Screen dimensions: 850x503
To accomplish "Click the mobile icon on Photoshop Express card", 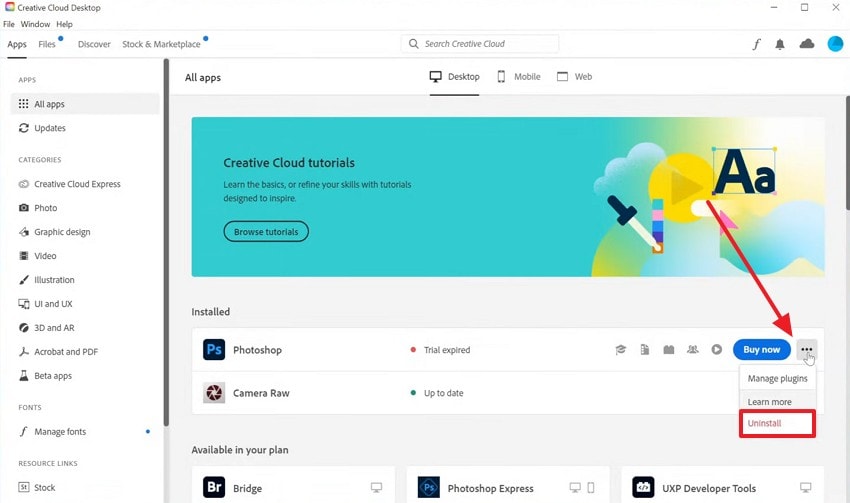I will tap(591, 488).
